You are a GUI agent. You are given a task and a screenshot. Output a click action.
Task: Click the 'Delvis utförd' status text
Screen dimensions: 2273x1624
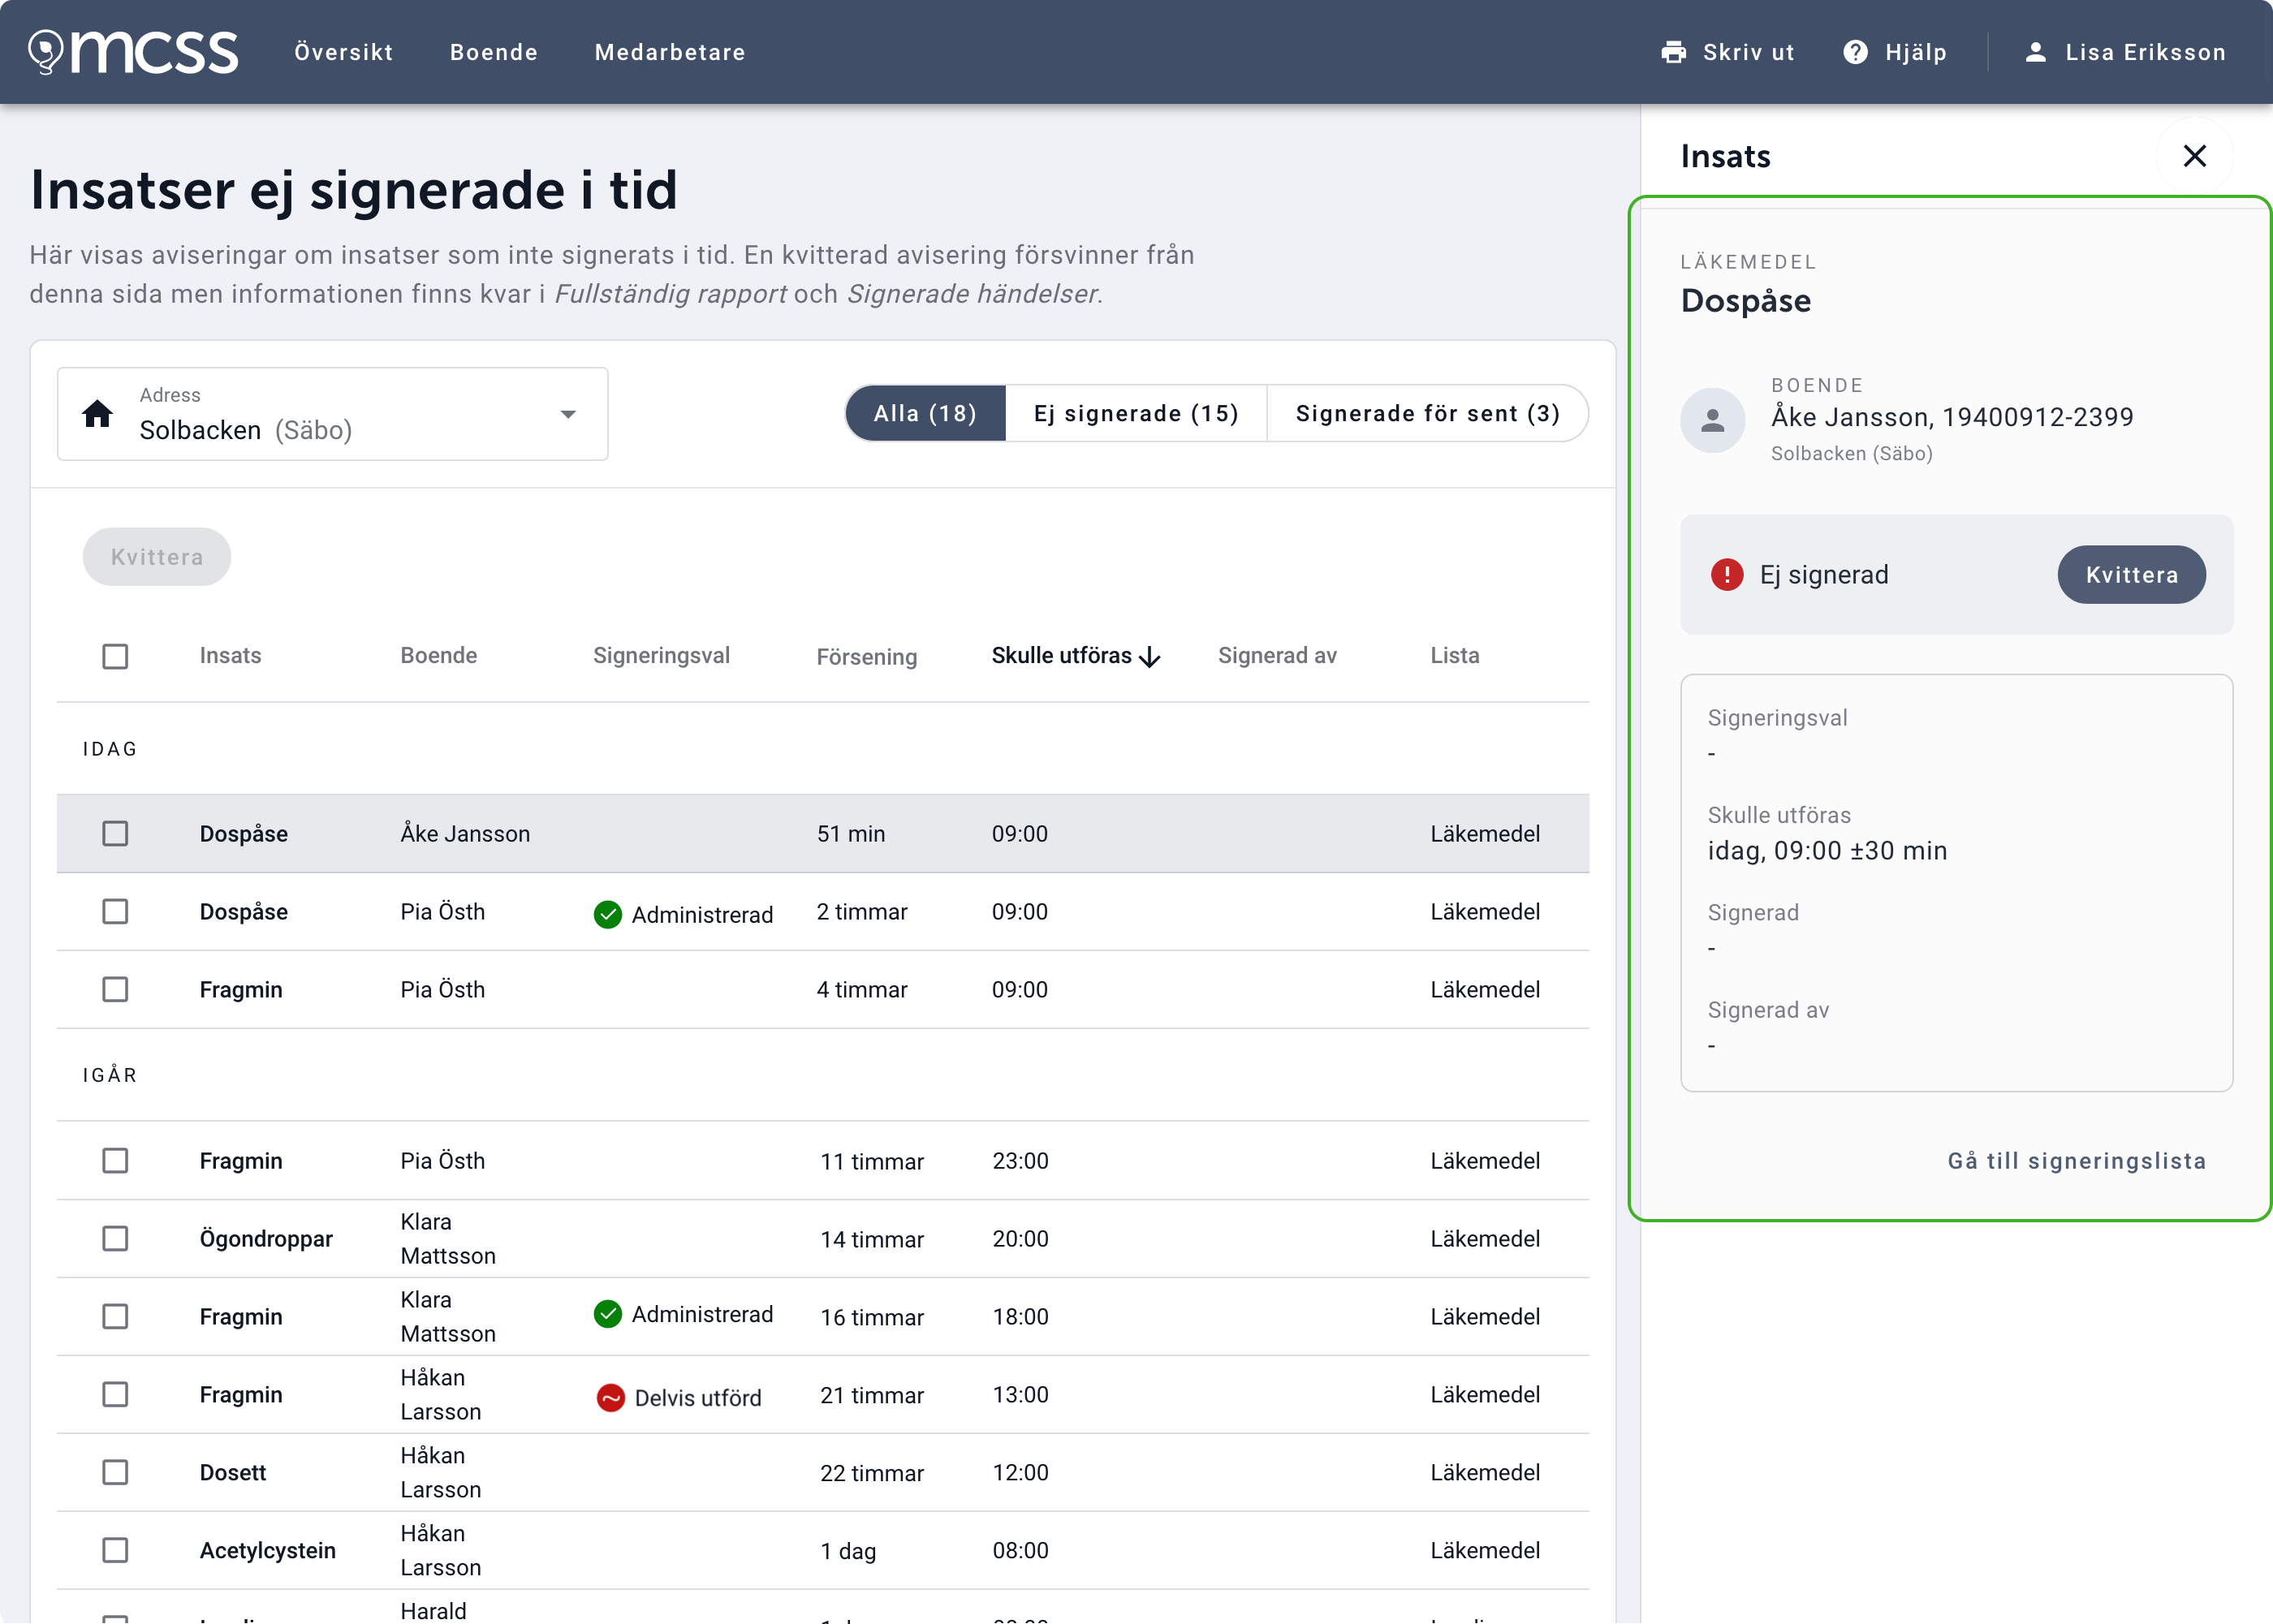[697, 1398]
